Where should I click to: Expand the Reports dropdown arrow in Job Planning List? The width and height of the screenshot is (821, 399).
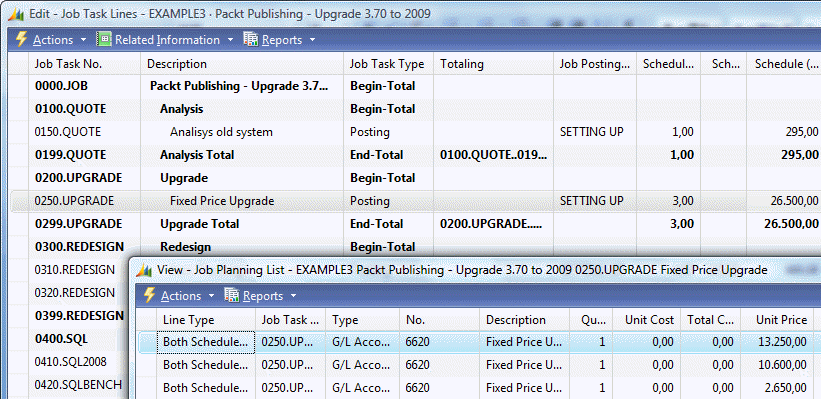[x=293, y=296]
